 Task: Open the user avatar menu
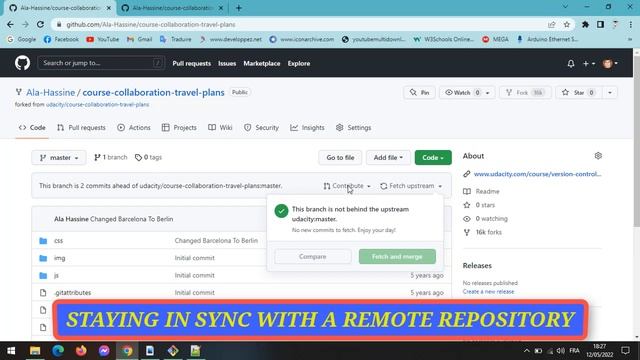(x=610, y=64)
